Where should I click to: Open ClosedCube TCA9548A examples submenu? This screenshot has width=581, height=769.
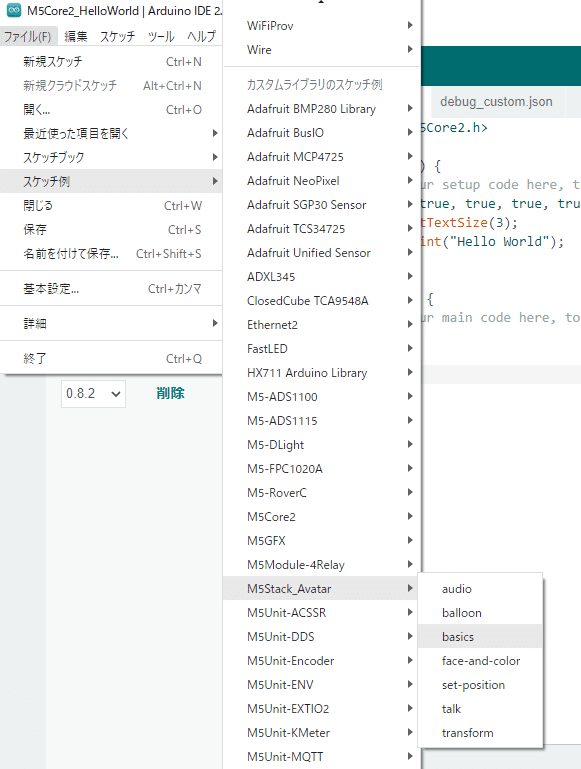coord(322,301)
